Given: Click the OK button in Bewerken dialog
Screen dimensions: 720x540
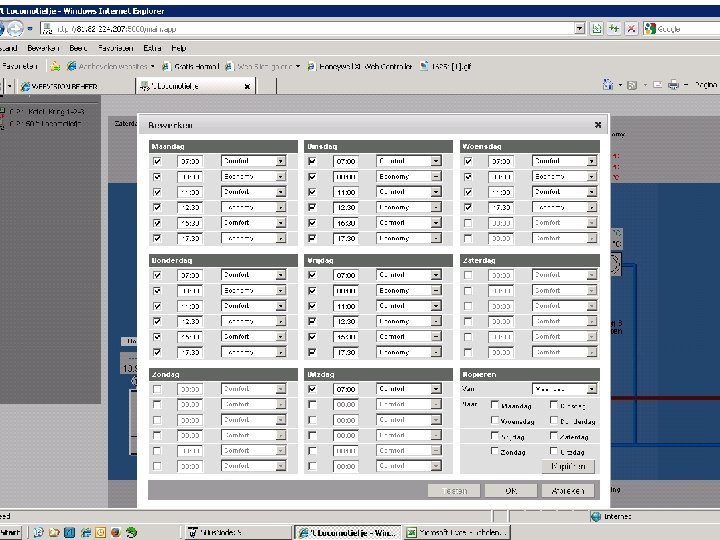Looking at the screenshot, I should coord(511,491).
